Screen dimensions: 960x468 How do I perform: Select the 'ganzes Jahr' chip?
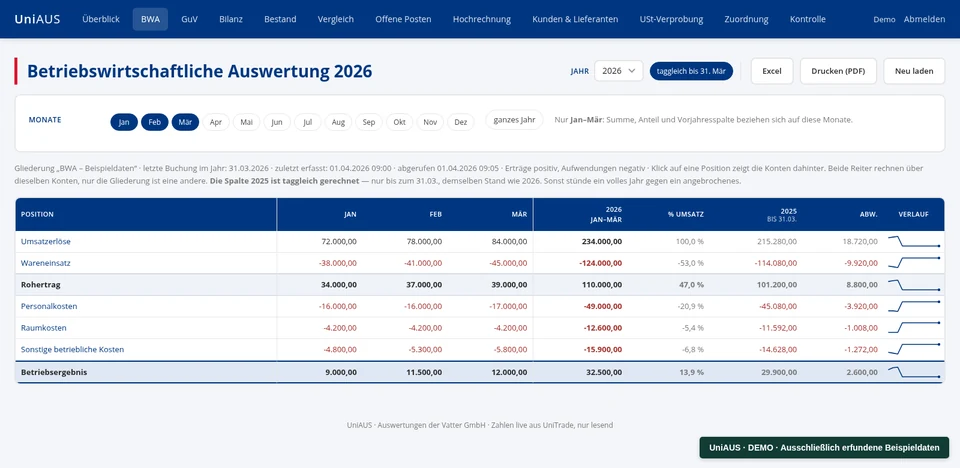[x=514, y=120]
